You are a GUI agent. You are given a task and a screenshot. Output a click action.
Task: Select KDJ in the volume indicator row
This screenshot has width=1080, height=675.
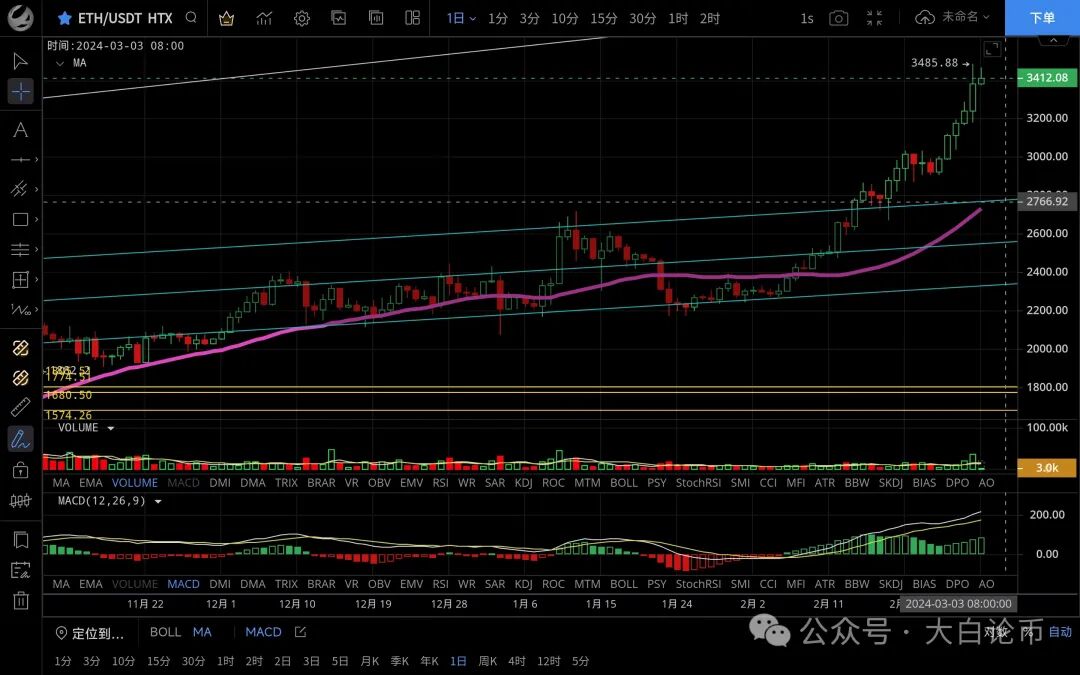[x=523, y=483]
